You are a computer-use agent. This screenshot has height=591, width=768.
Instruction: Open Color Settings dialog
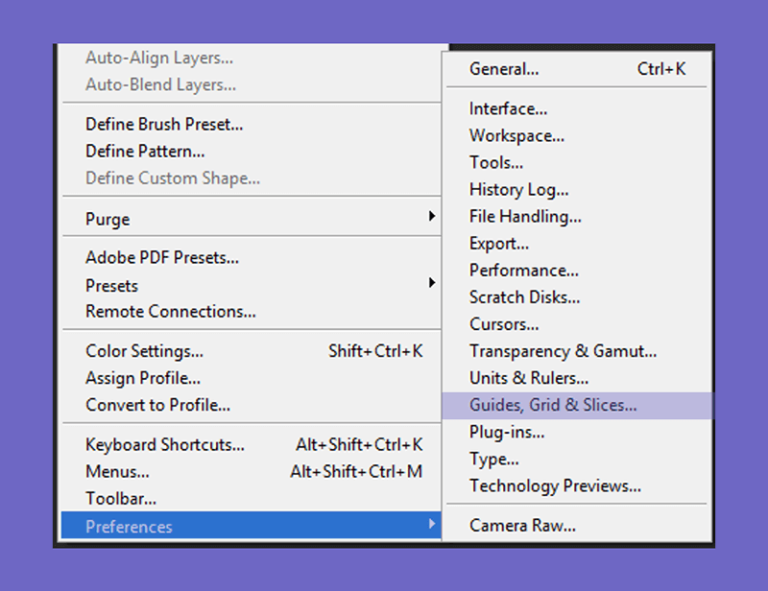[251, 351]
